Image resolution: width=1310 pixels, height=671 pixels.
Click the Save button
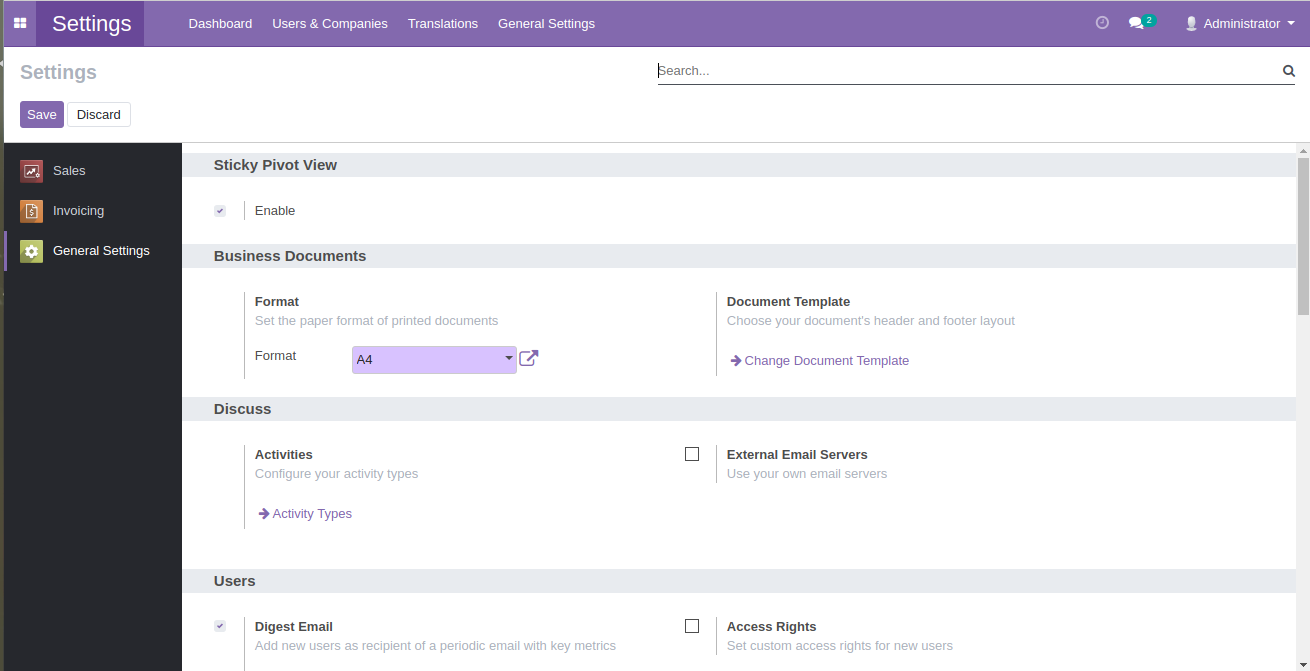click(x=41, y=115)
